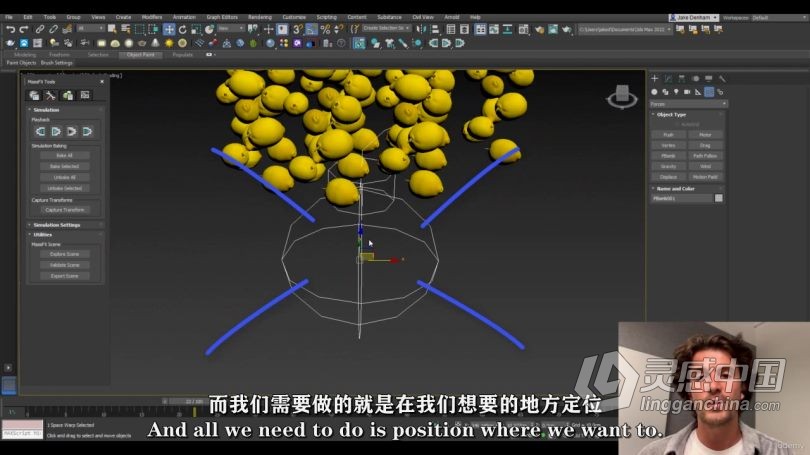Close the MassFX Tools panel

point(102,82)
